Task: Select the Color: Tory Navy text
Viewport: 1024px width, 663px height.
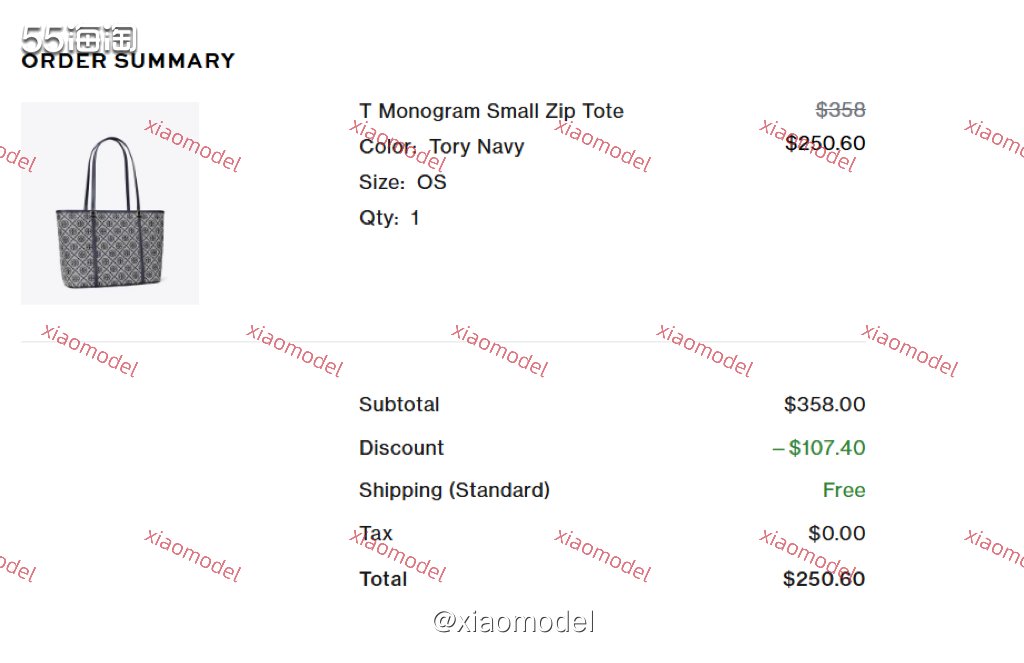Action: click(x=441, y=146)
